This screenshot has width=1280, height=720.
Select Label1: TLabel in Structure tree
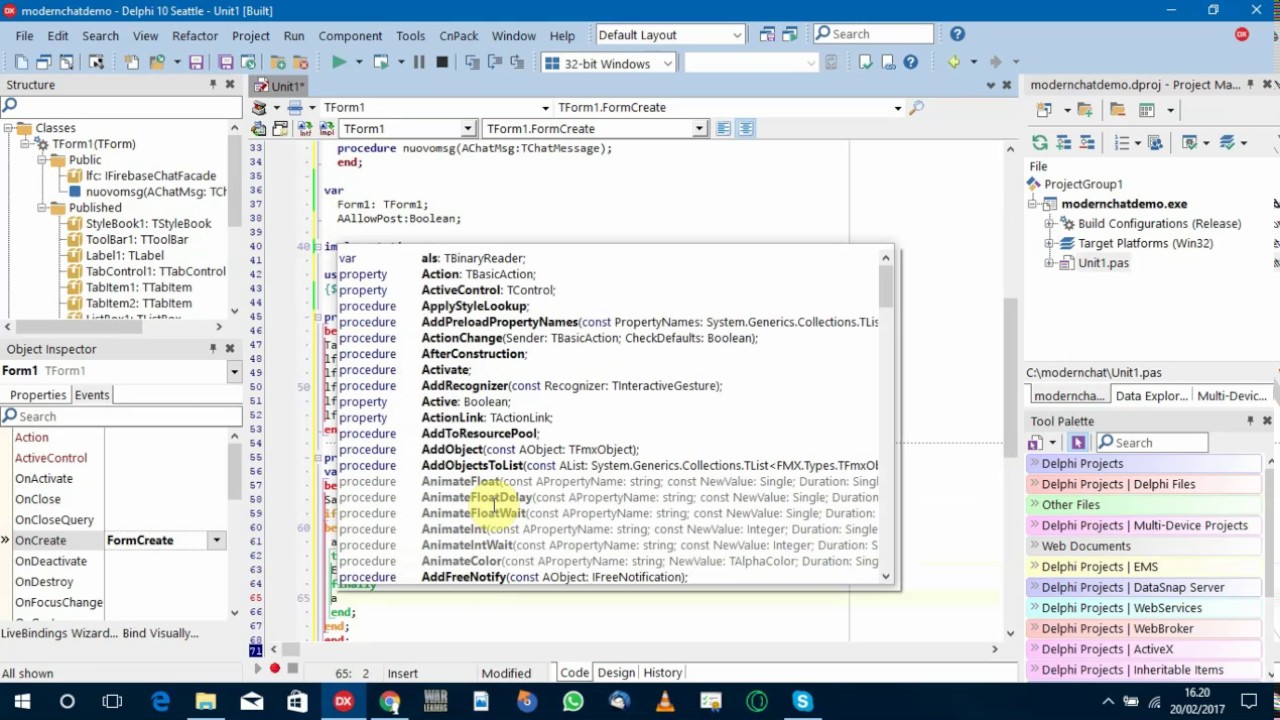pos(125,255)
